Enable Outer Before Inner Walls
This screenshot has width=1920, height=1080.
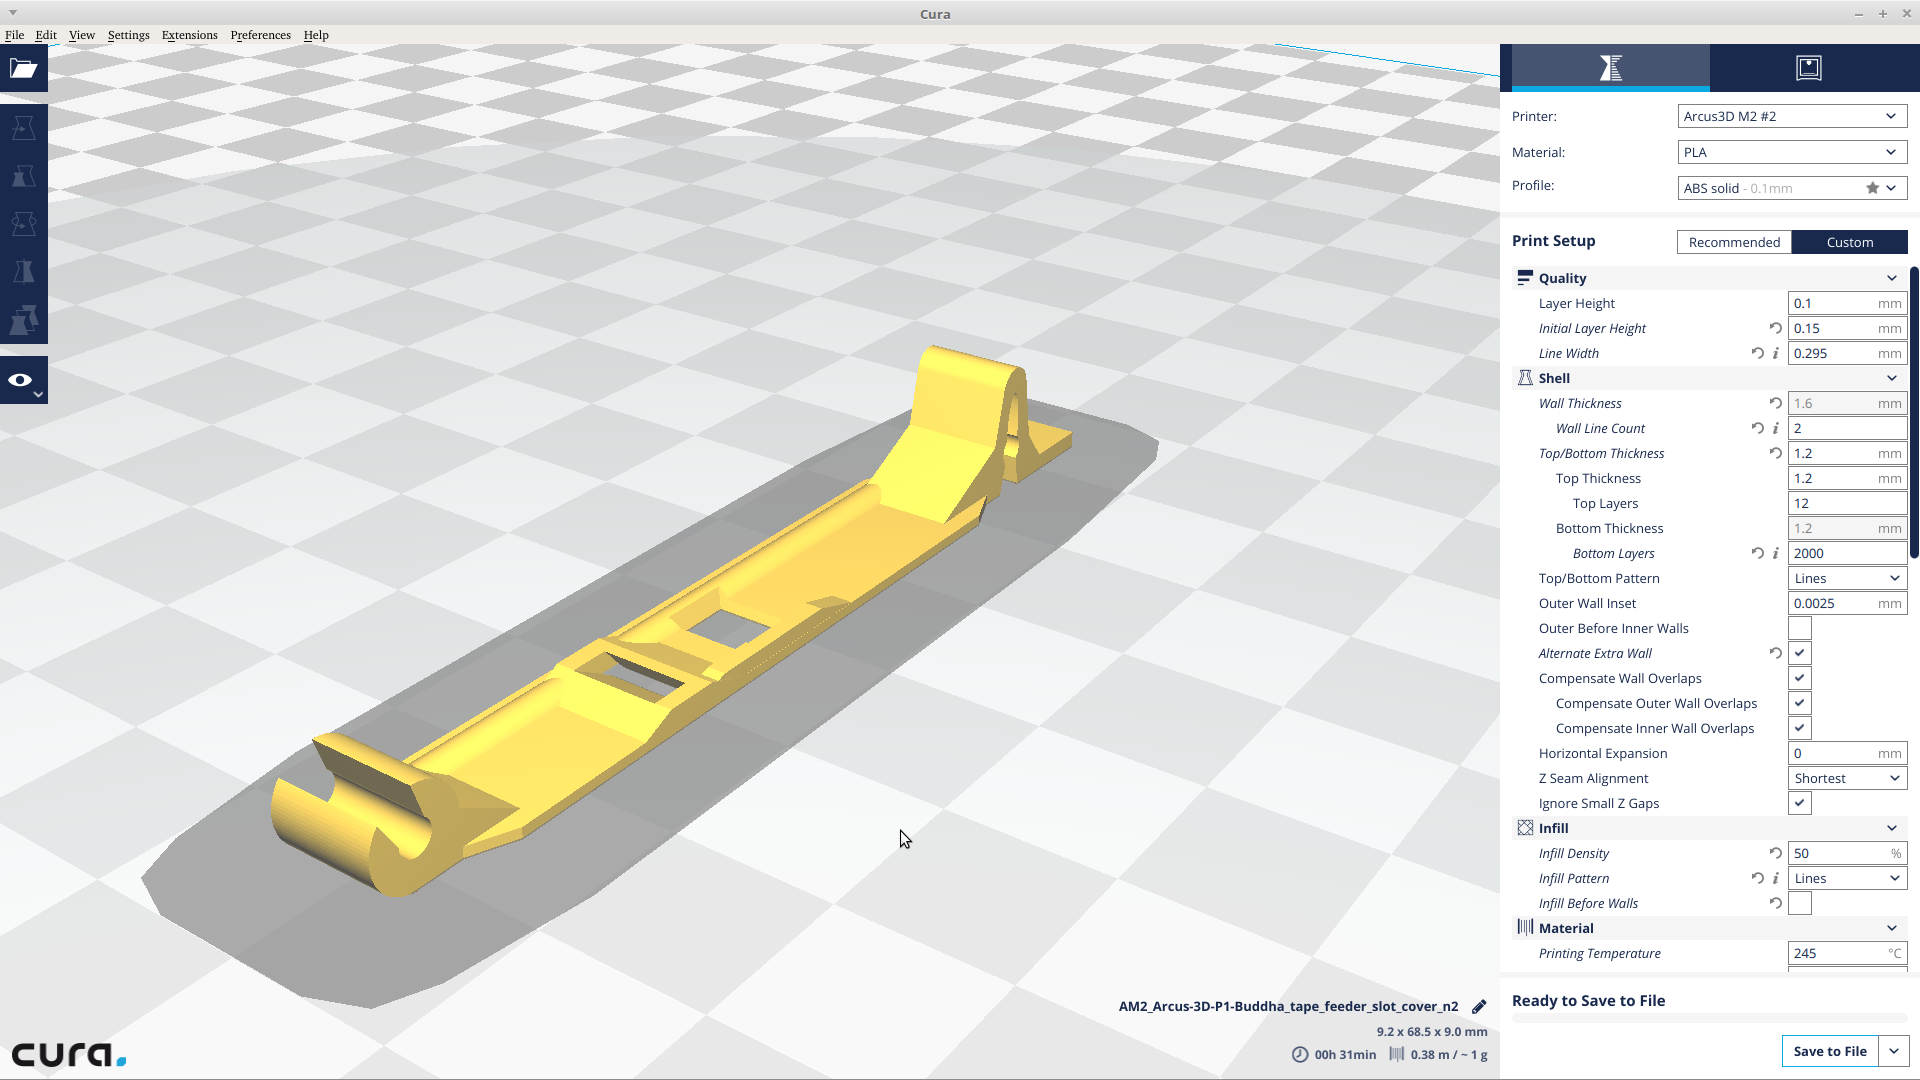click(x=1799, y=628)
